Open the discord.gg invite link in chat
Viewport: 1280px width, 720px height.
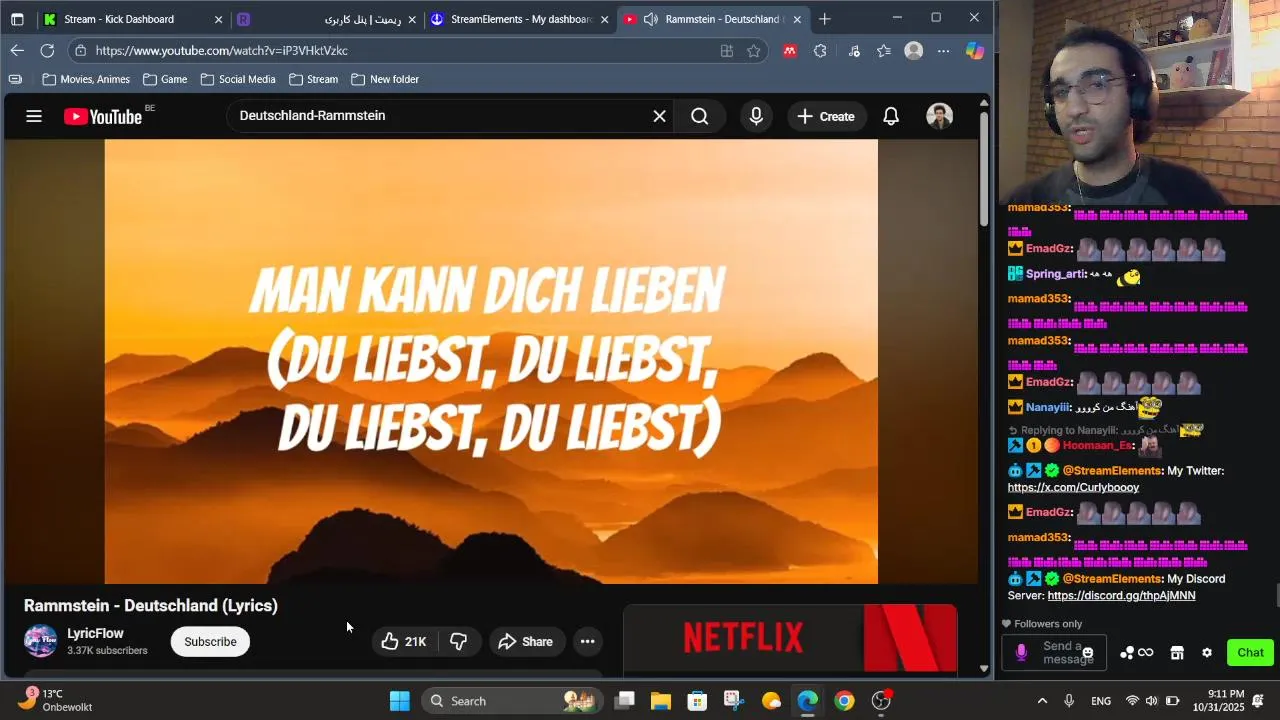point(1121,595)
